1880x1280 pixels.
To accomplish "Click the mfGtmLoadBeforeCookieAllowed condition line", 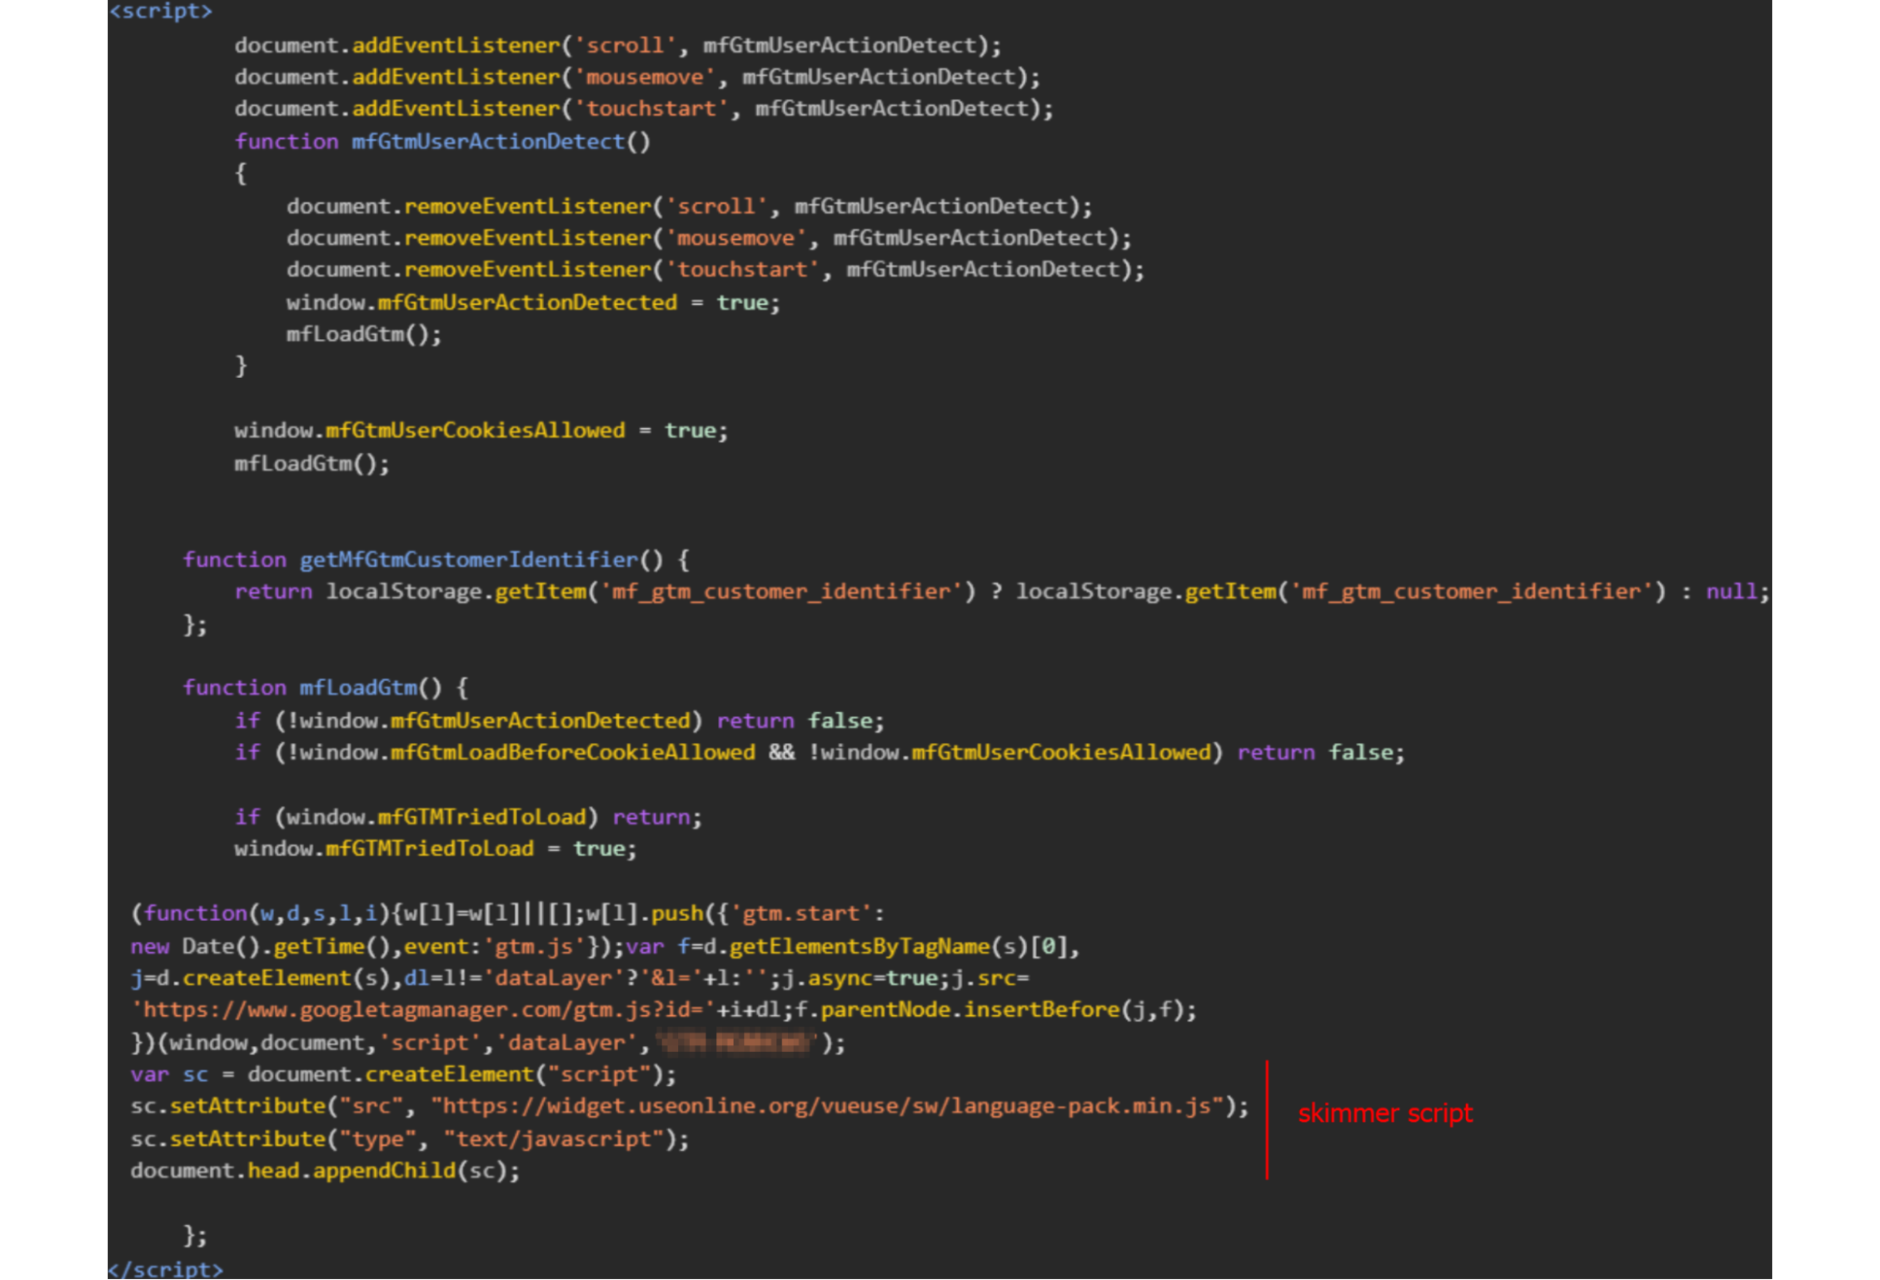I will [820, 752].
